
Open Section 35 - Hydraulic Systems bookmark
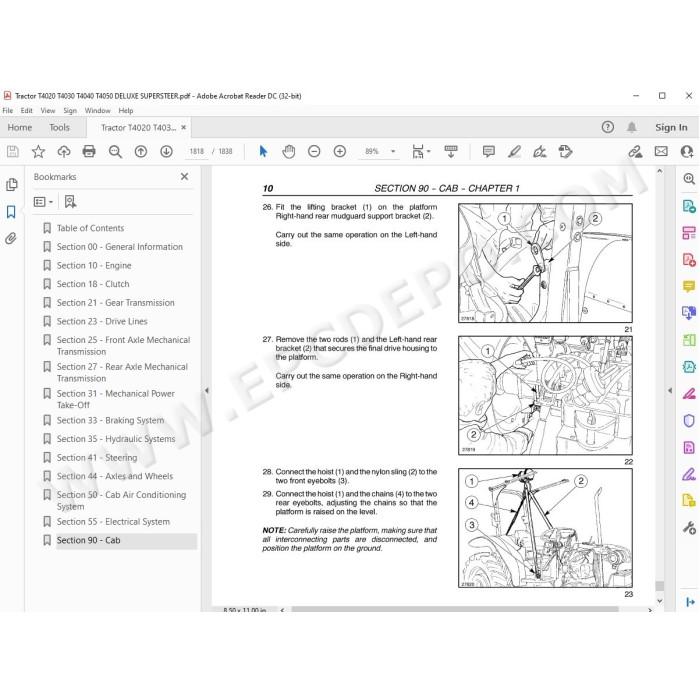pos(116,439)
